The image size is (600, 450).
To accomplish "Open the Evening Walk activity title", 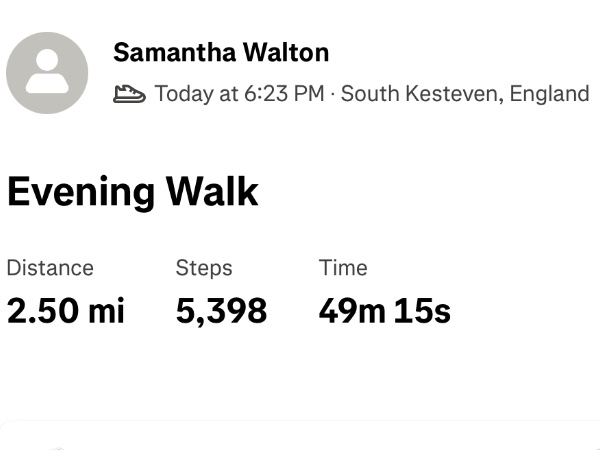I will coord(133,191).
